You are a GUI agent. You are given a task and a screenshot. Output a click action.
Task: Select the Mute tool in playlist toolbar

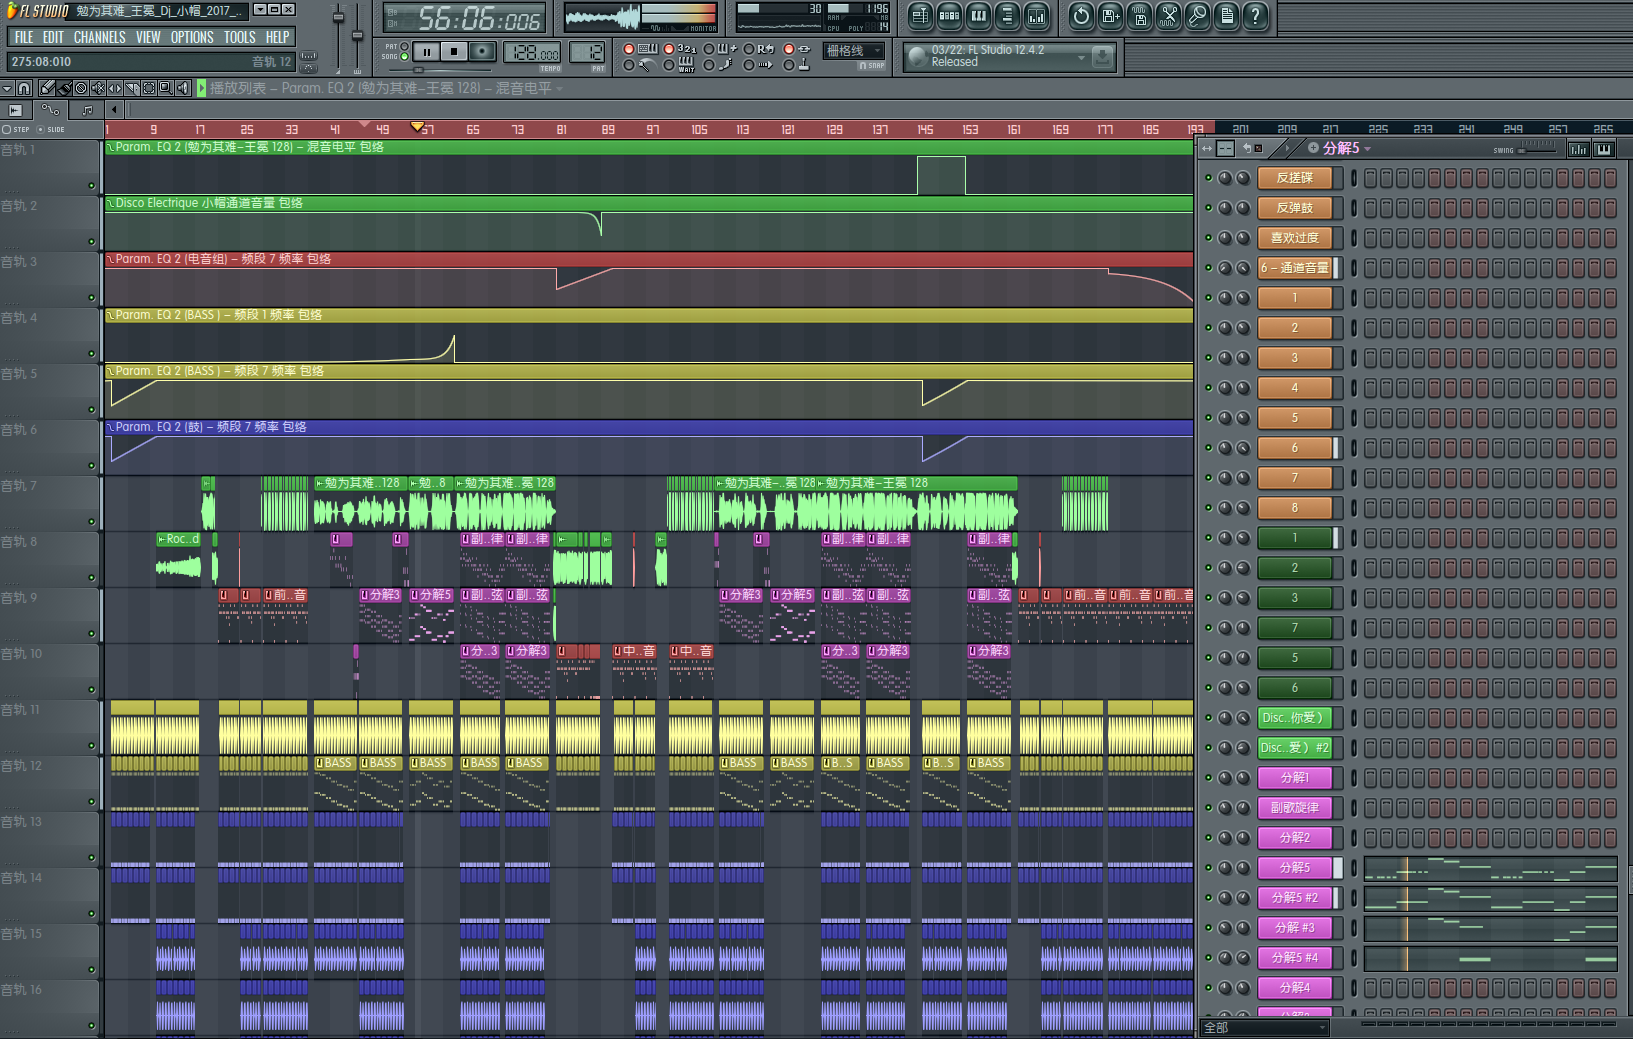98,88
